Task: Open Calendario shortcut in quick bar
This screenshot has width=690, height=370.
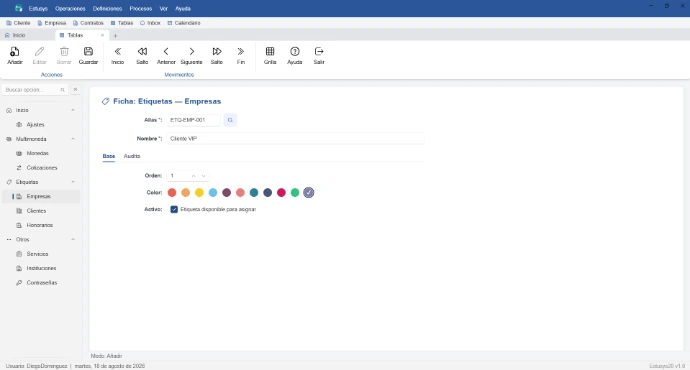Action: click(x=184, y=23)
